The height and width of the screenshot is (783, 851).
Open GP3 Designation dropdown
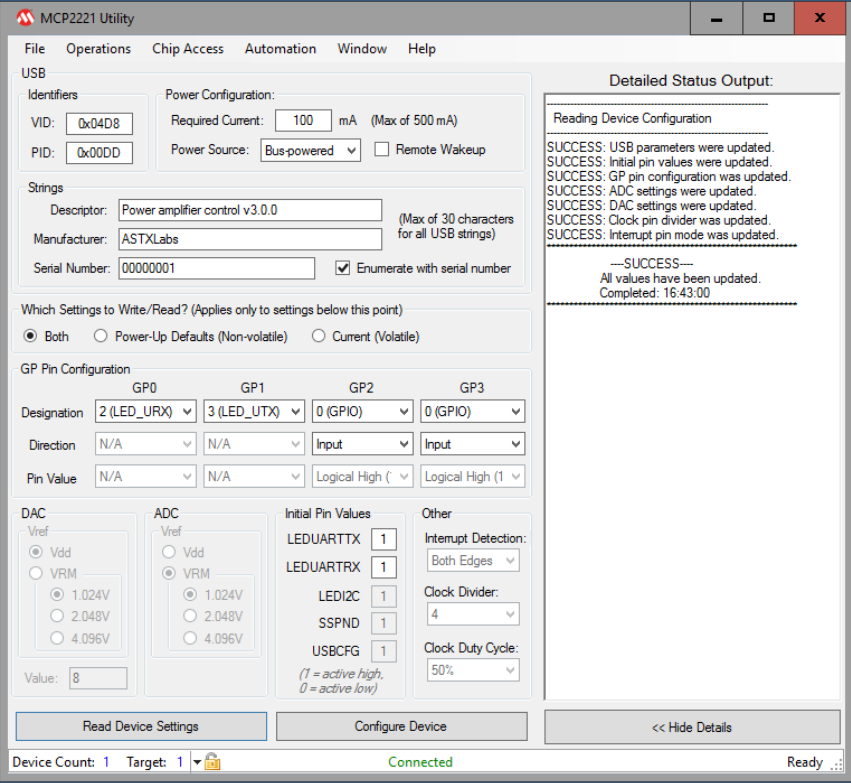click(472, 411)
